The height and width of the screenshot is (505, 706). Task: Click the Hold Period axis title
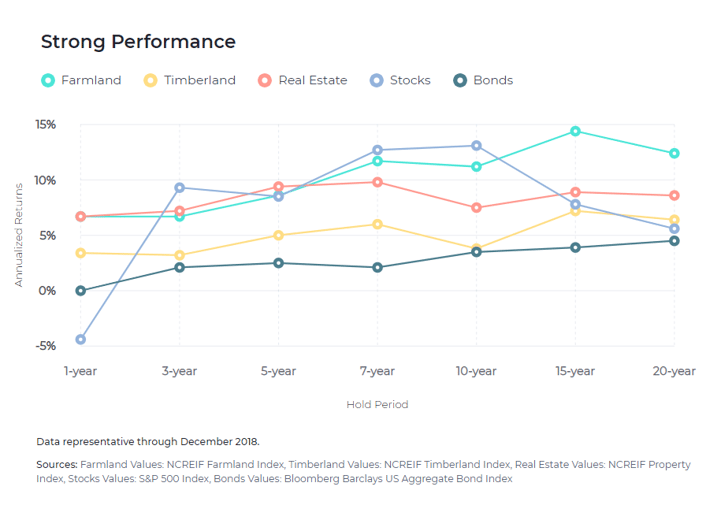click(x=377, y=405)
